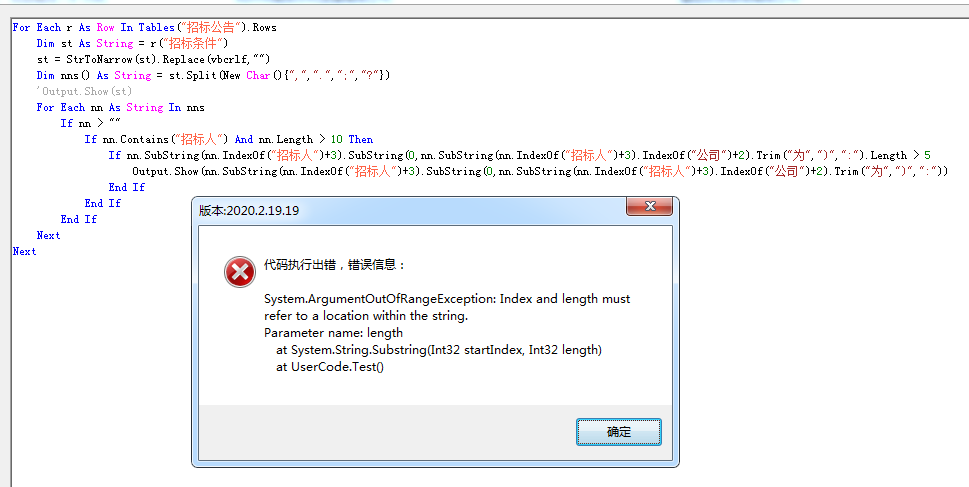Click the red error icon in the dialog
The width and height of the screenshot is (969, 487).
240,272
